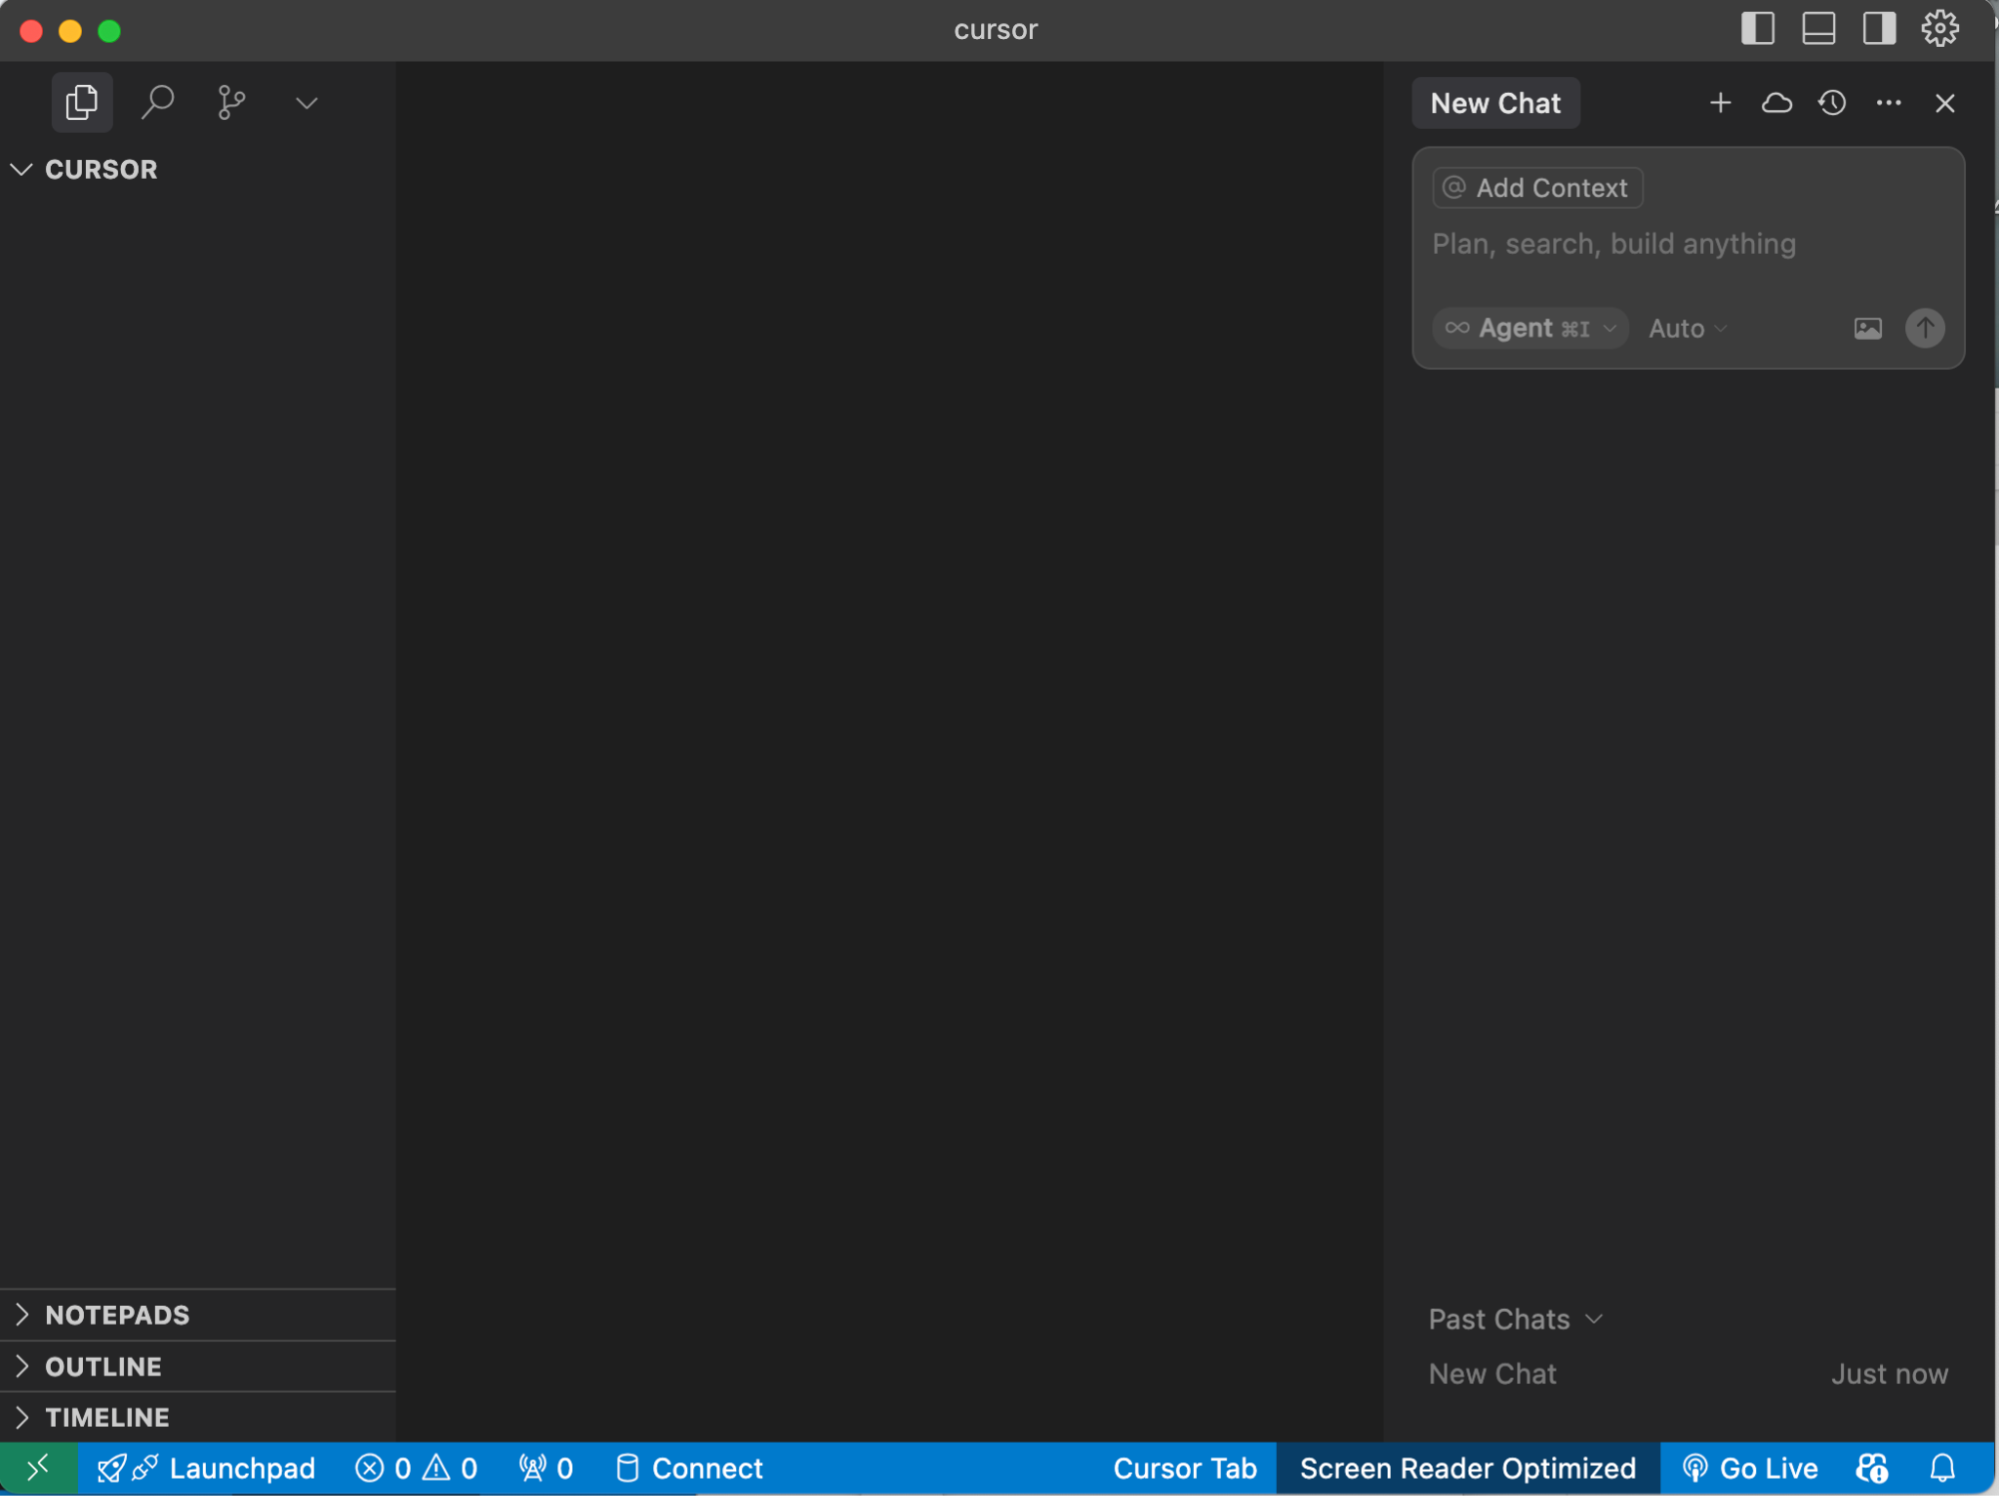This screenshot has height=1497, width=1999.
Task: Open the Agent mode dropdown
Action: click(x=1530, y=328)
